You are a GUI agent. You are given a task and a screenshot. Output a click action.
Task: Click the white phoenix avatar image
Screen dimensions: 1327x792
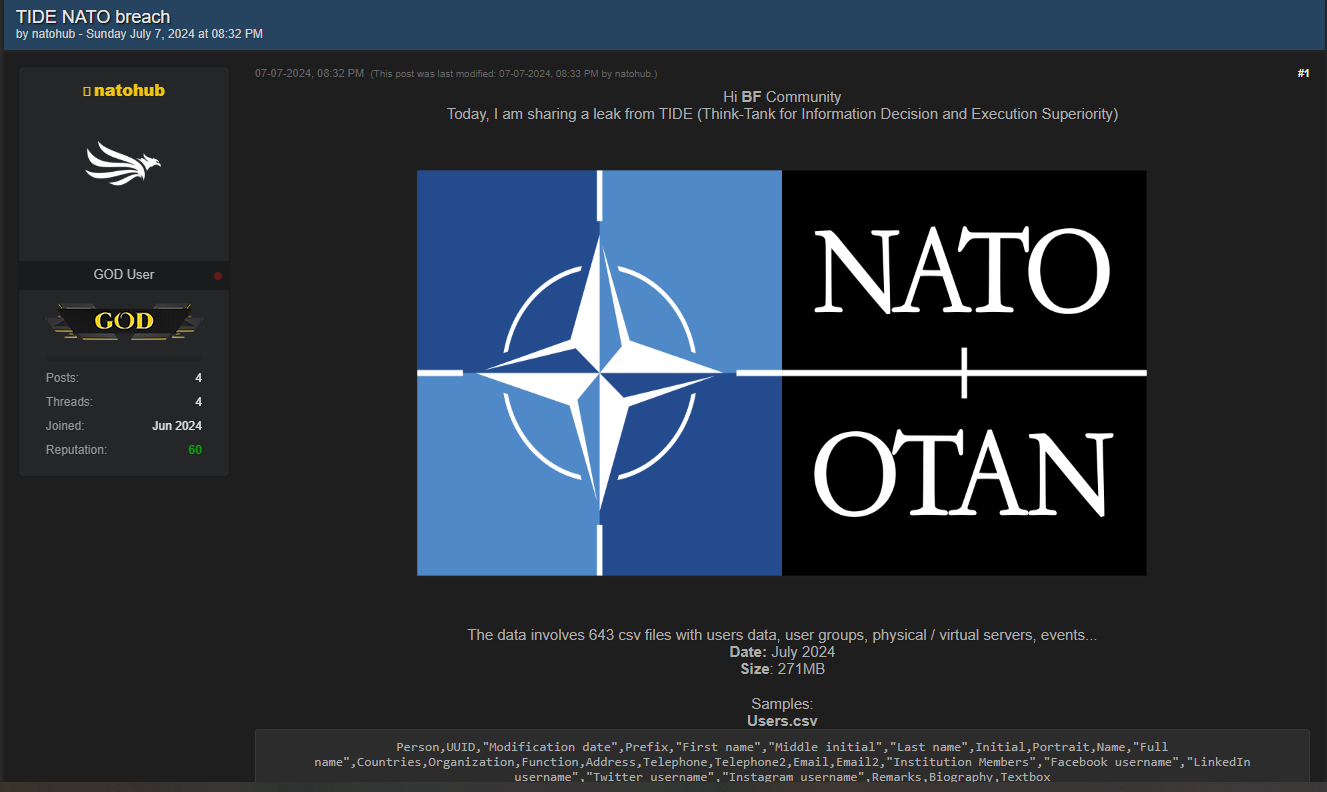(123, 163)
